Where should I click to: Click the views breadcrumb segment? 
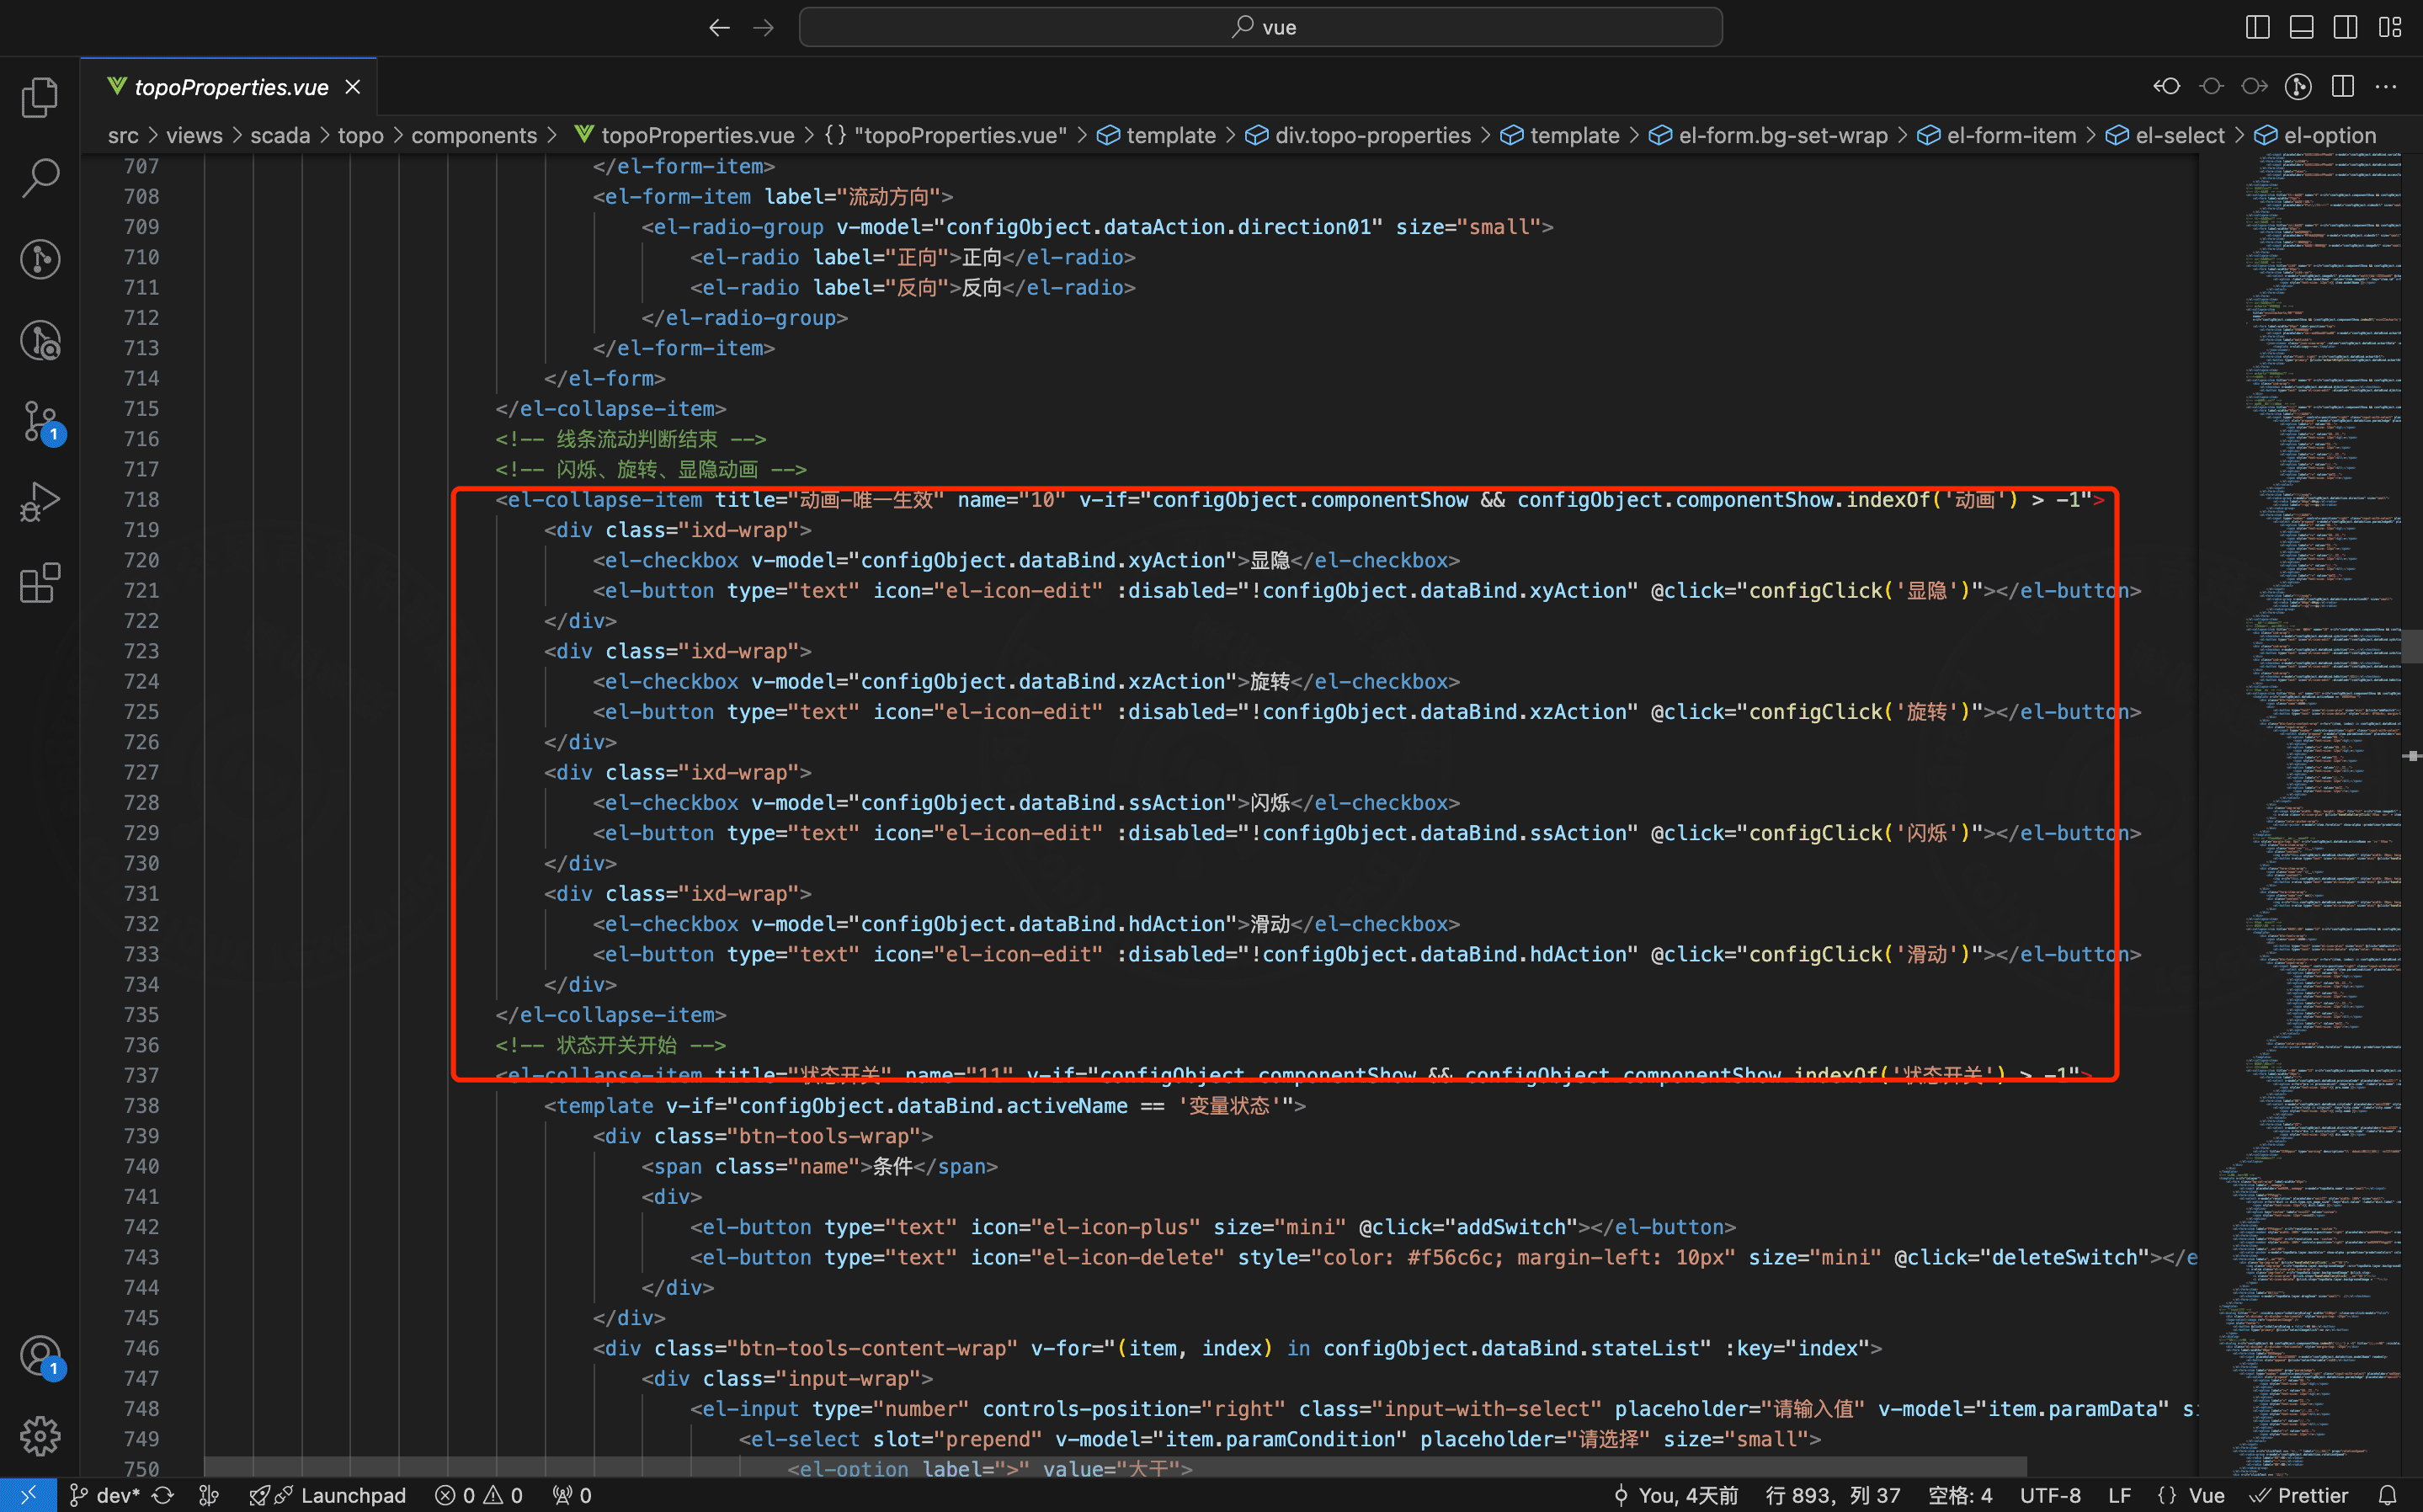[194, 135]
